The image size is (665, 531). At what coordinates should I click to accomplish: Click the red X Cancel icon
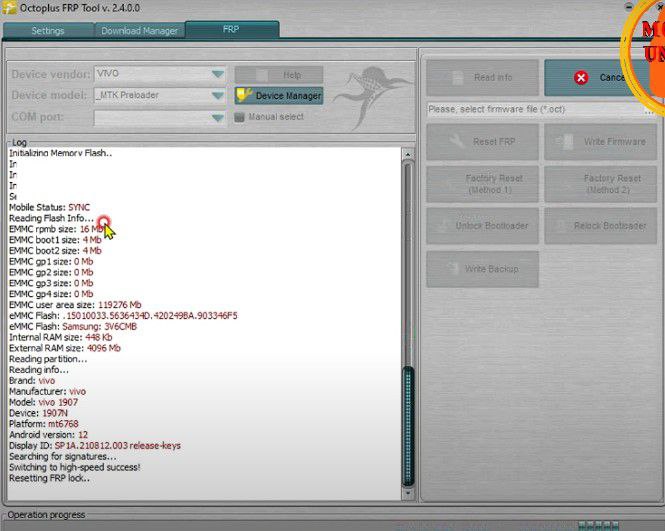coord(581,78)
